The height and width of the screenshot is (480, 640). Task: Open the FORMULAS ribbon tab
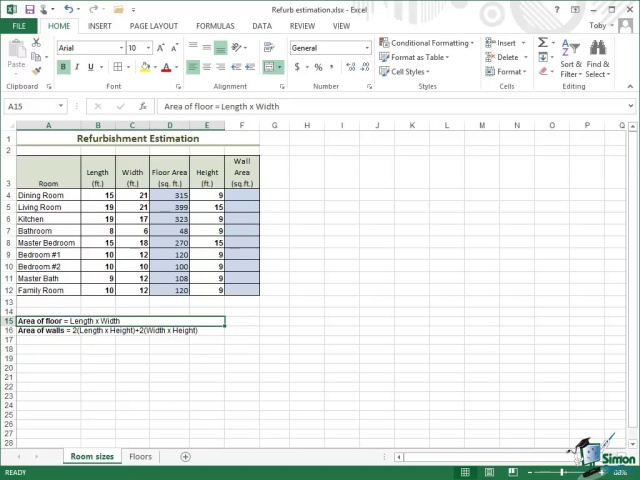[x=215, y=26]
